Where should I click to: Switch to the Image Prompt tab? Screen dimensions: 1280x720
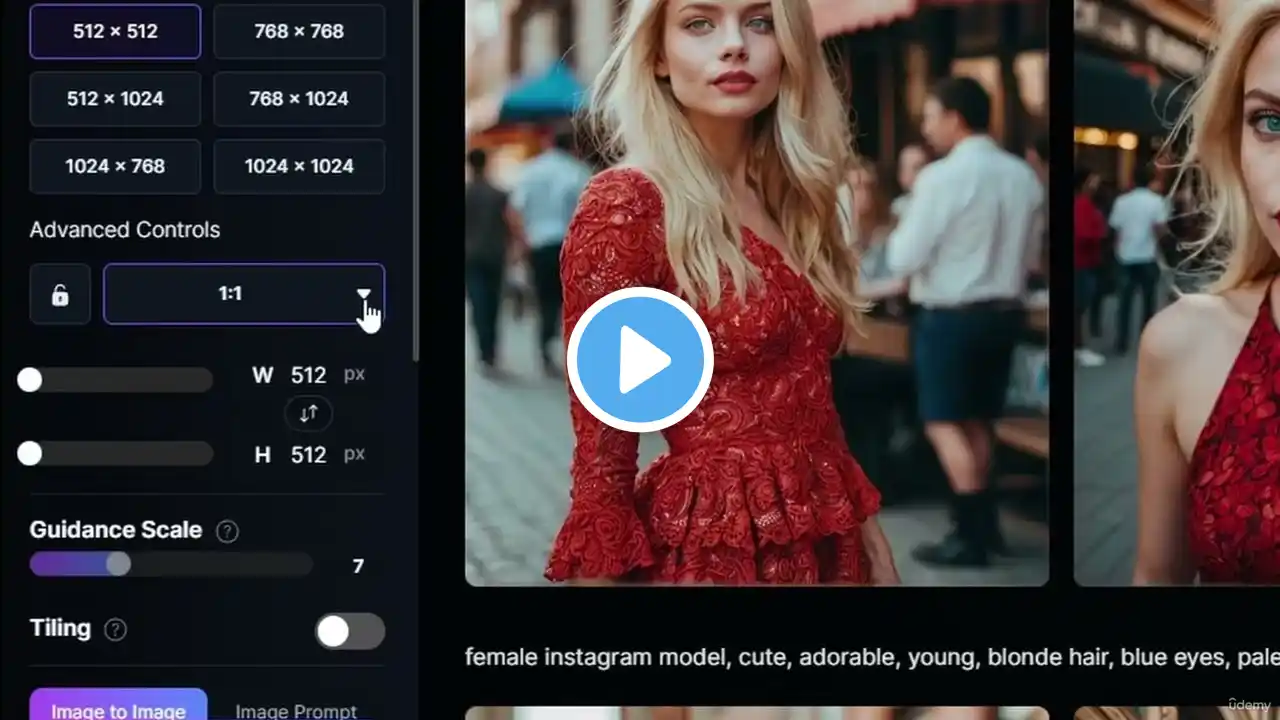tap(296, 708)
